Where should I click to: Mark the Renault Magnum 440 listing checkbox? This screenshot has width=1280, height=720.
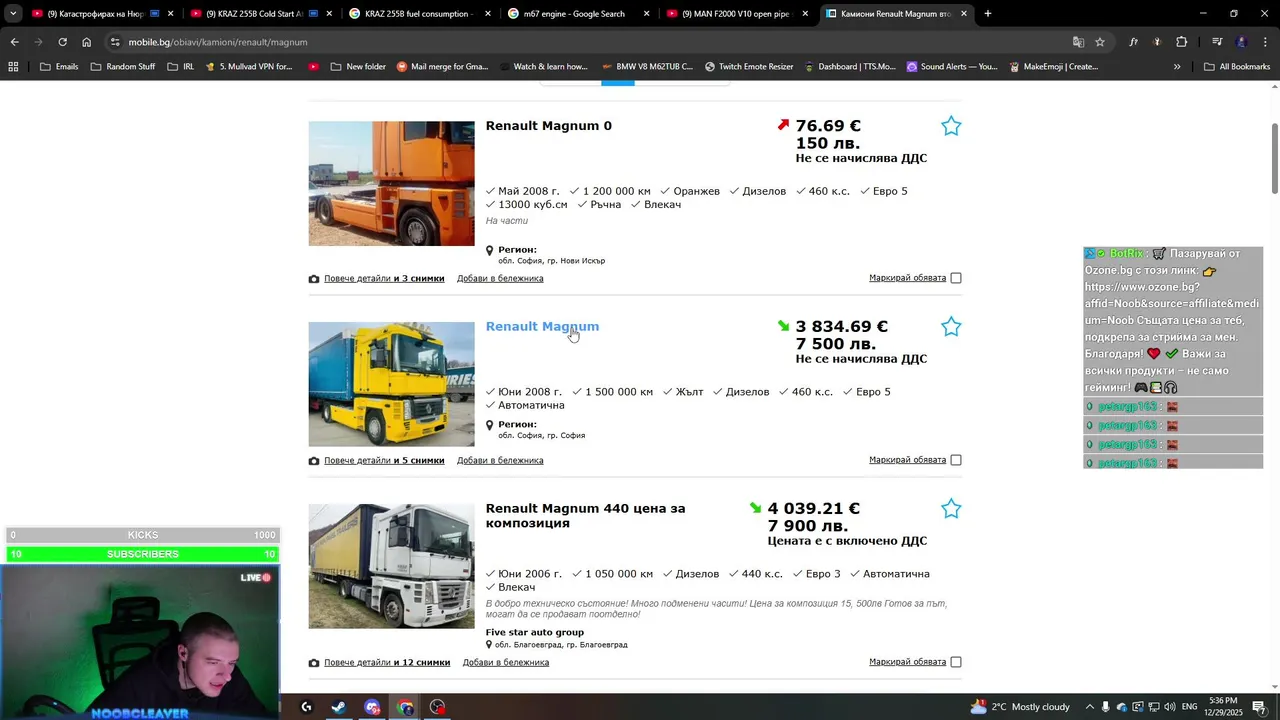click(956, 662)
